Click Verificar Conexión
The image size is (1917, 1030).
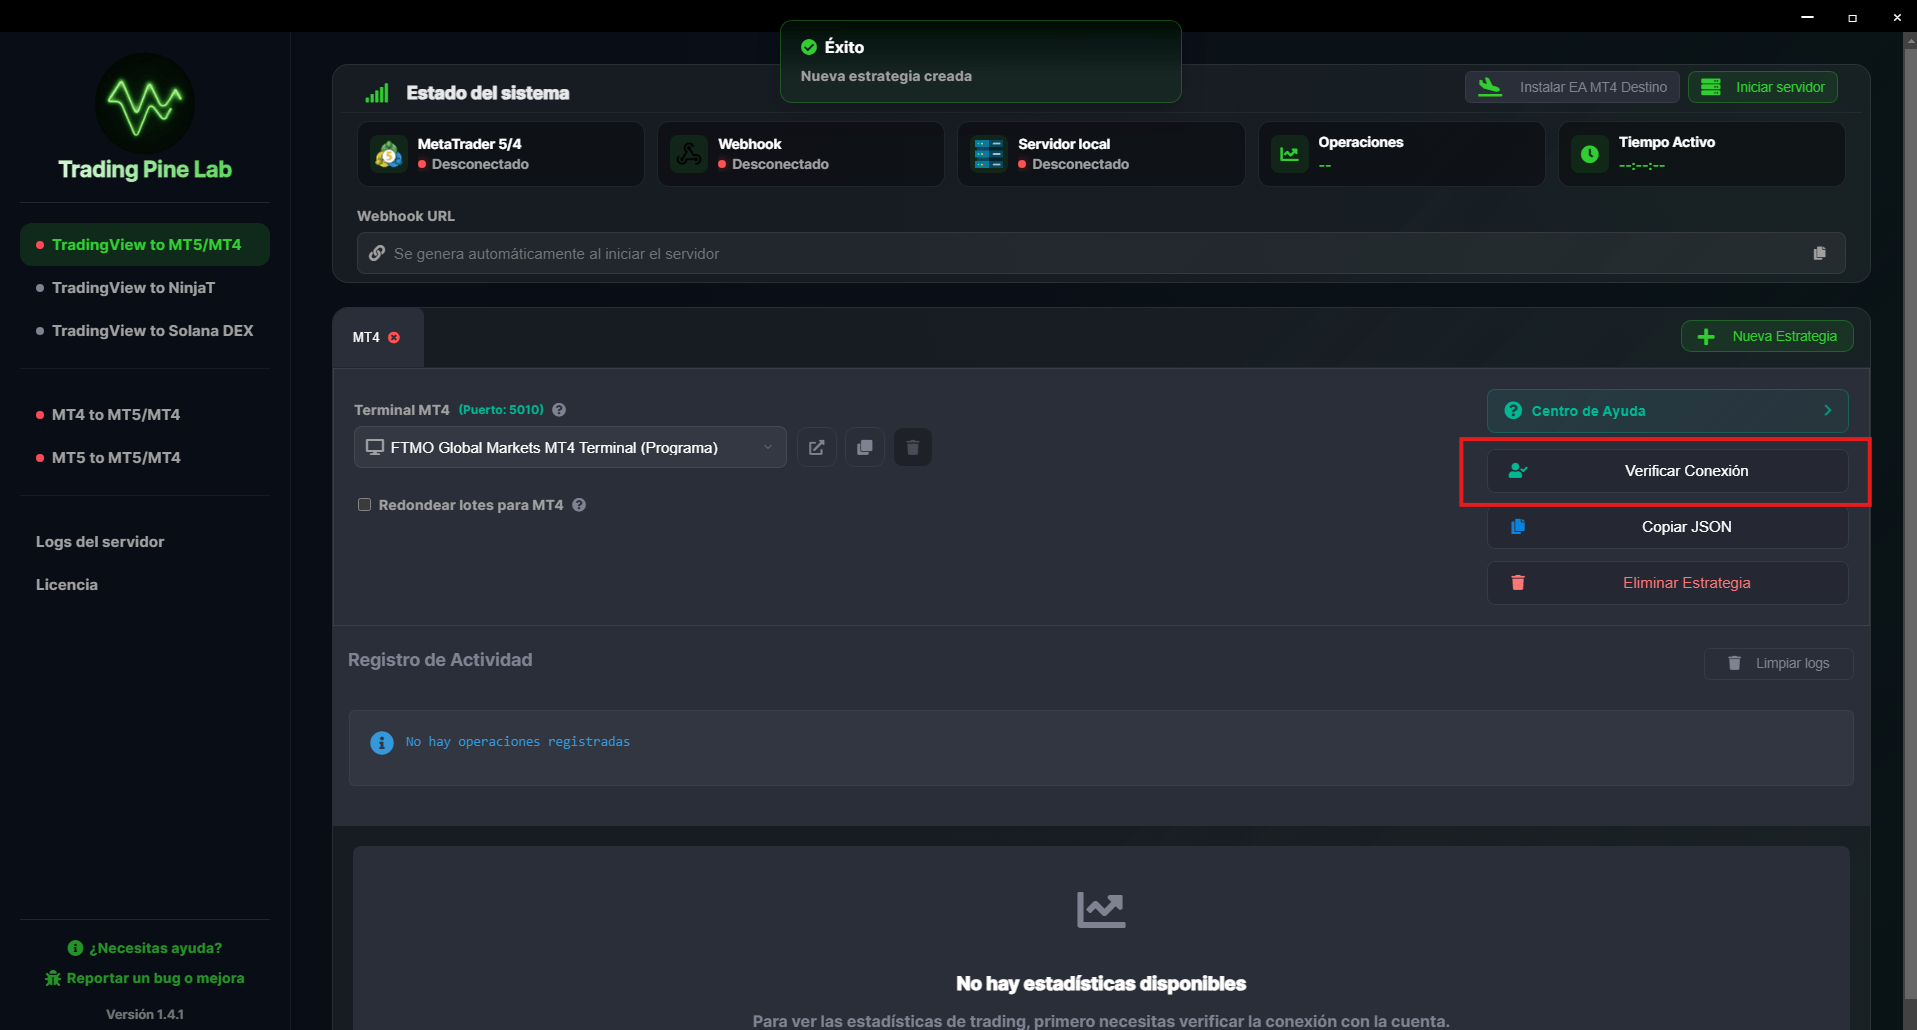click(1666, 470)
